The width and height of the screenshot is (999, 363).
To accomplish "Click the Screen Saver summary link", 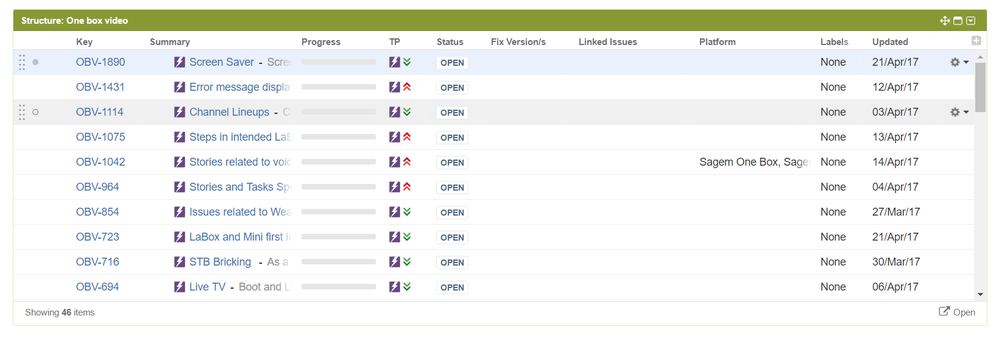I will 222,62.
